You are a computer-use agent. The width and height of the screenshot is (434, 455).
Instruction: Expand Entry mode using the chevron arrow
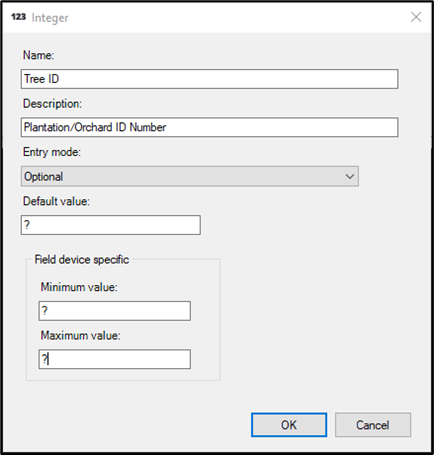point(350,176)
